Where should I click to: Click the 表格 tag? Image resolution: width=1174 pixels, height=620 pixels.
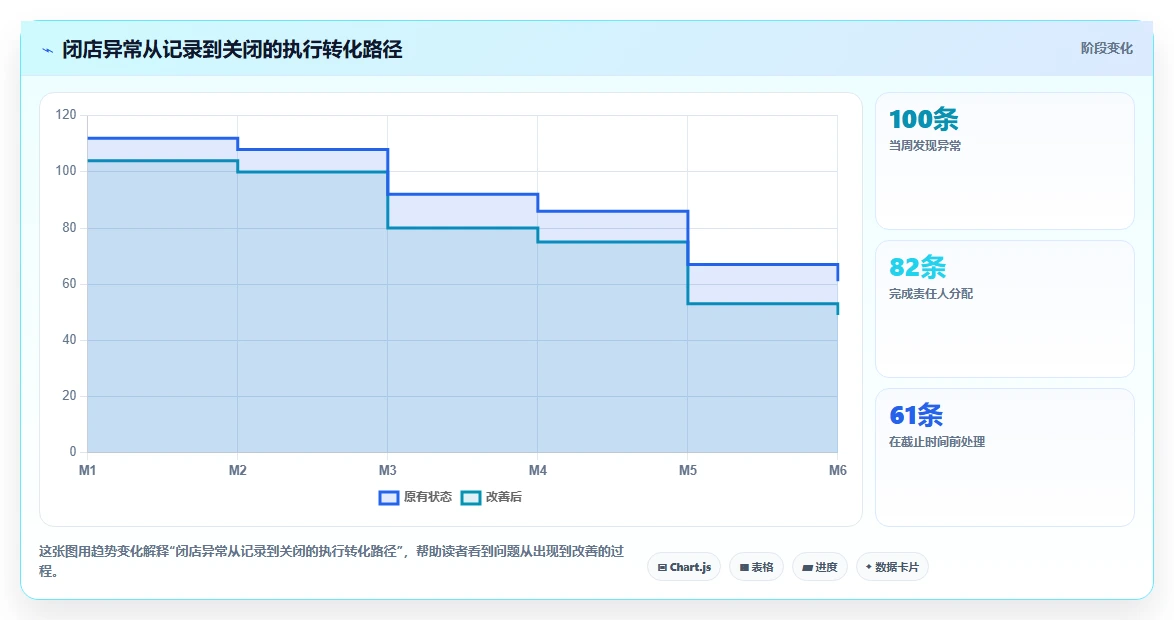(x=756, y=567)
